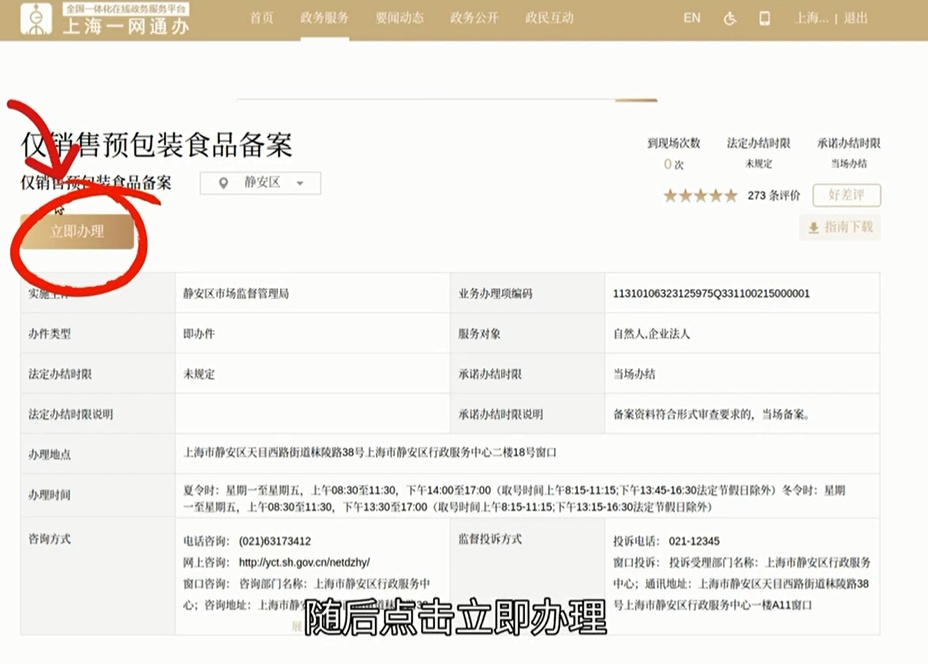Select the 政务服务 navigation tab

(324, 18)
